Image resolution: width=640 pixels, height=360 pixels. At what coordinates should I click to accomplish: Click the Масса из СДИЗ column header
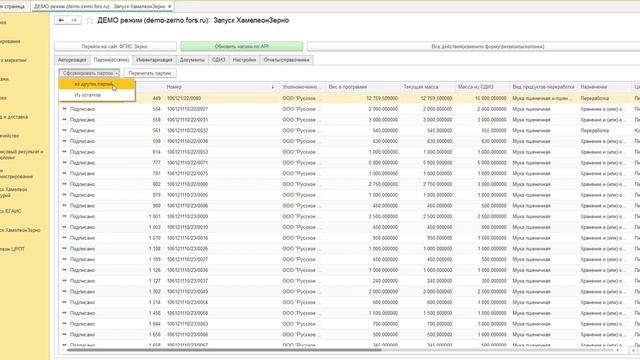click(x=482, y=87)
